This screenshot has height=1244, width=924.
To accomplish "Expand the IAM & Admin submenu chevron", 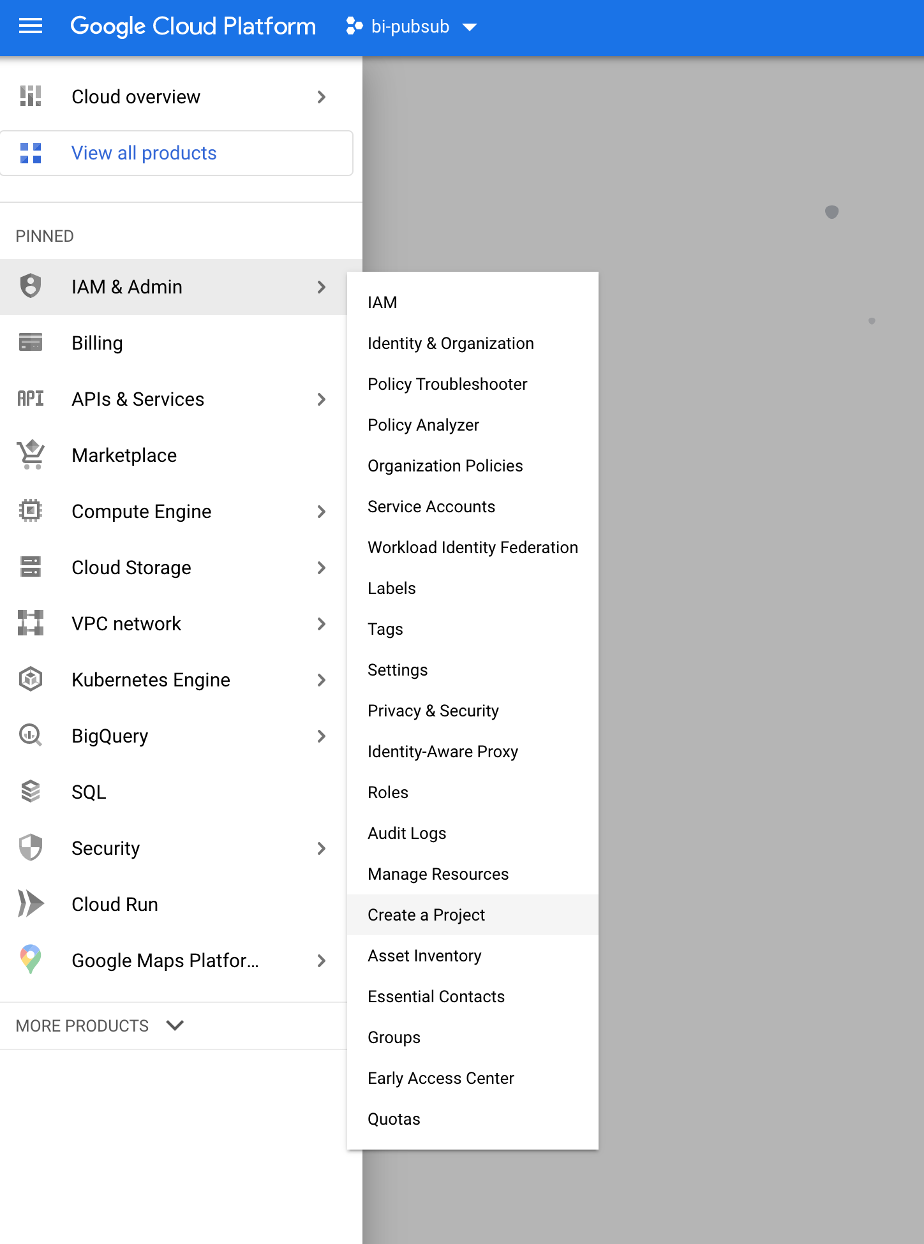I will (321, 287).
